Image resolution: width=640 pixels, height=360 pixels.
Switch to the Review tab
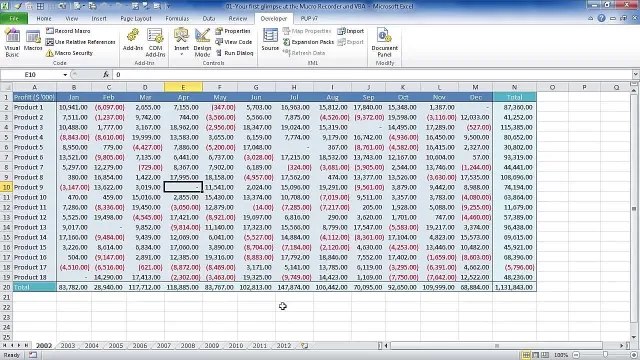point(238,18)
